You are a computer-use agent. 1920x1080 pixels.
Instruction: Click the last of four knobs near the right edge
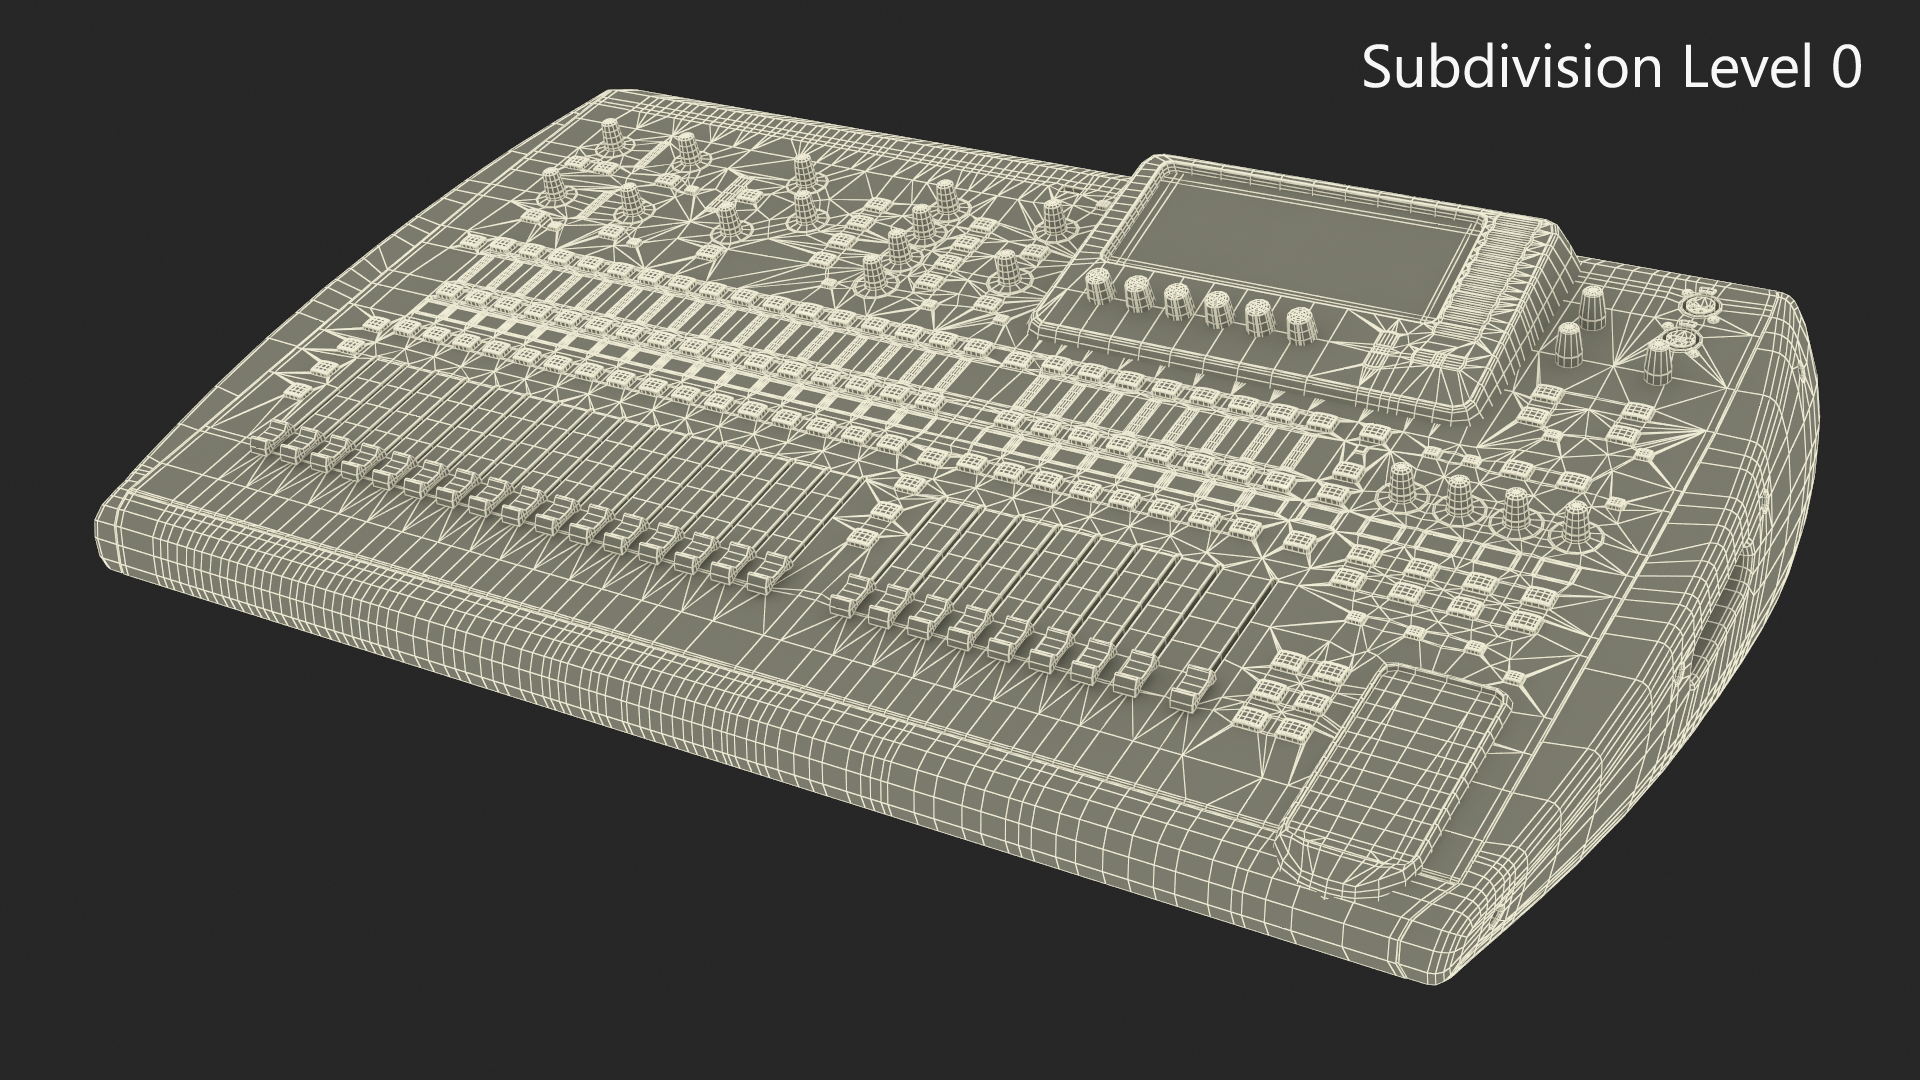tap(1576, 520)
